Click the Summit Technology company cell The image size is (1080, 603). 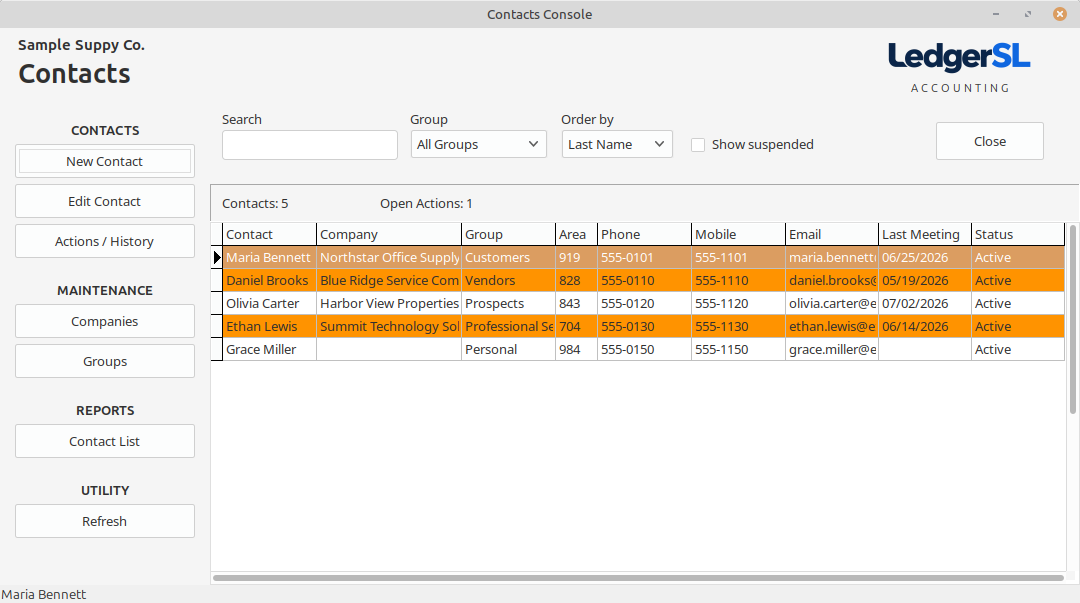(389, 327)
